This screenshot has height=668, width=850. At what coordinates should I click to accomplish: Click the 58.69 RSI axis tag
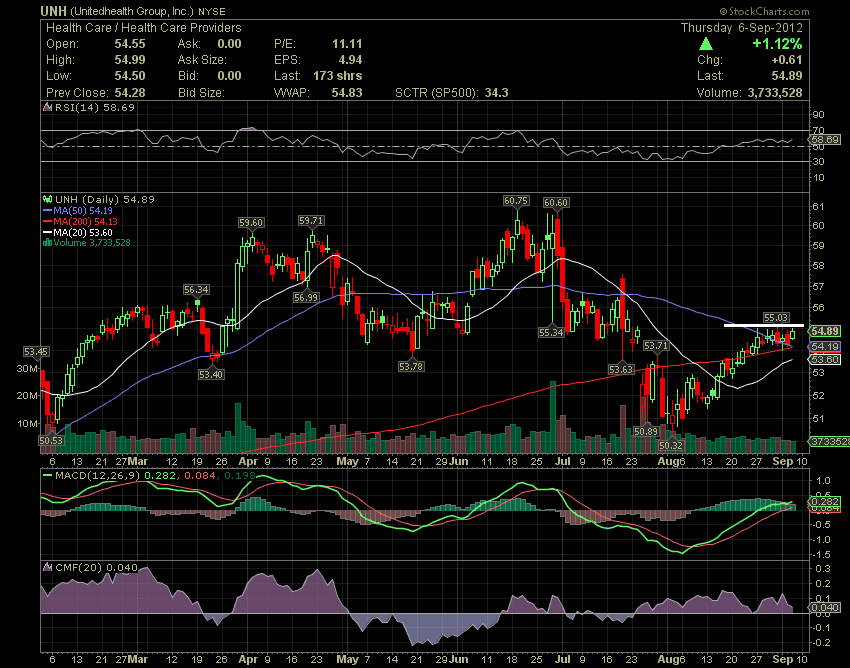point(825,140)
